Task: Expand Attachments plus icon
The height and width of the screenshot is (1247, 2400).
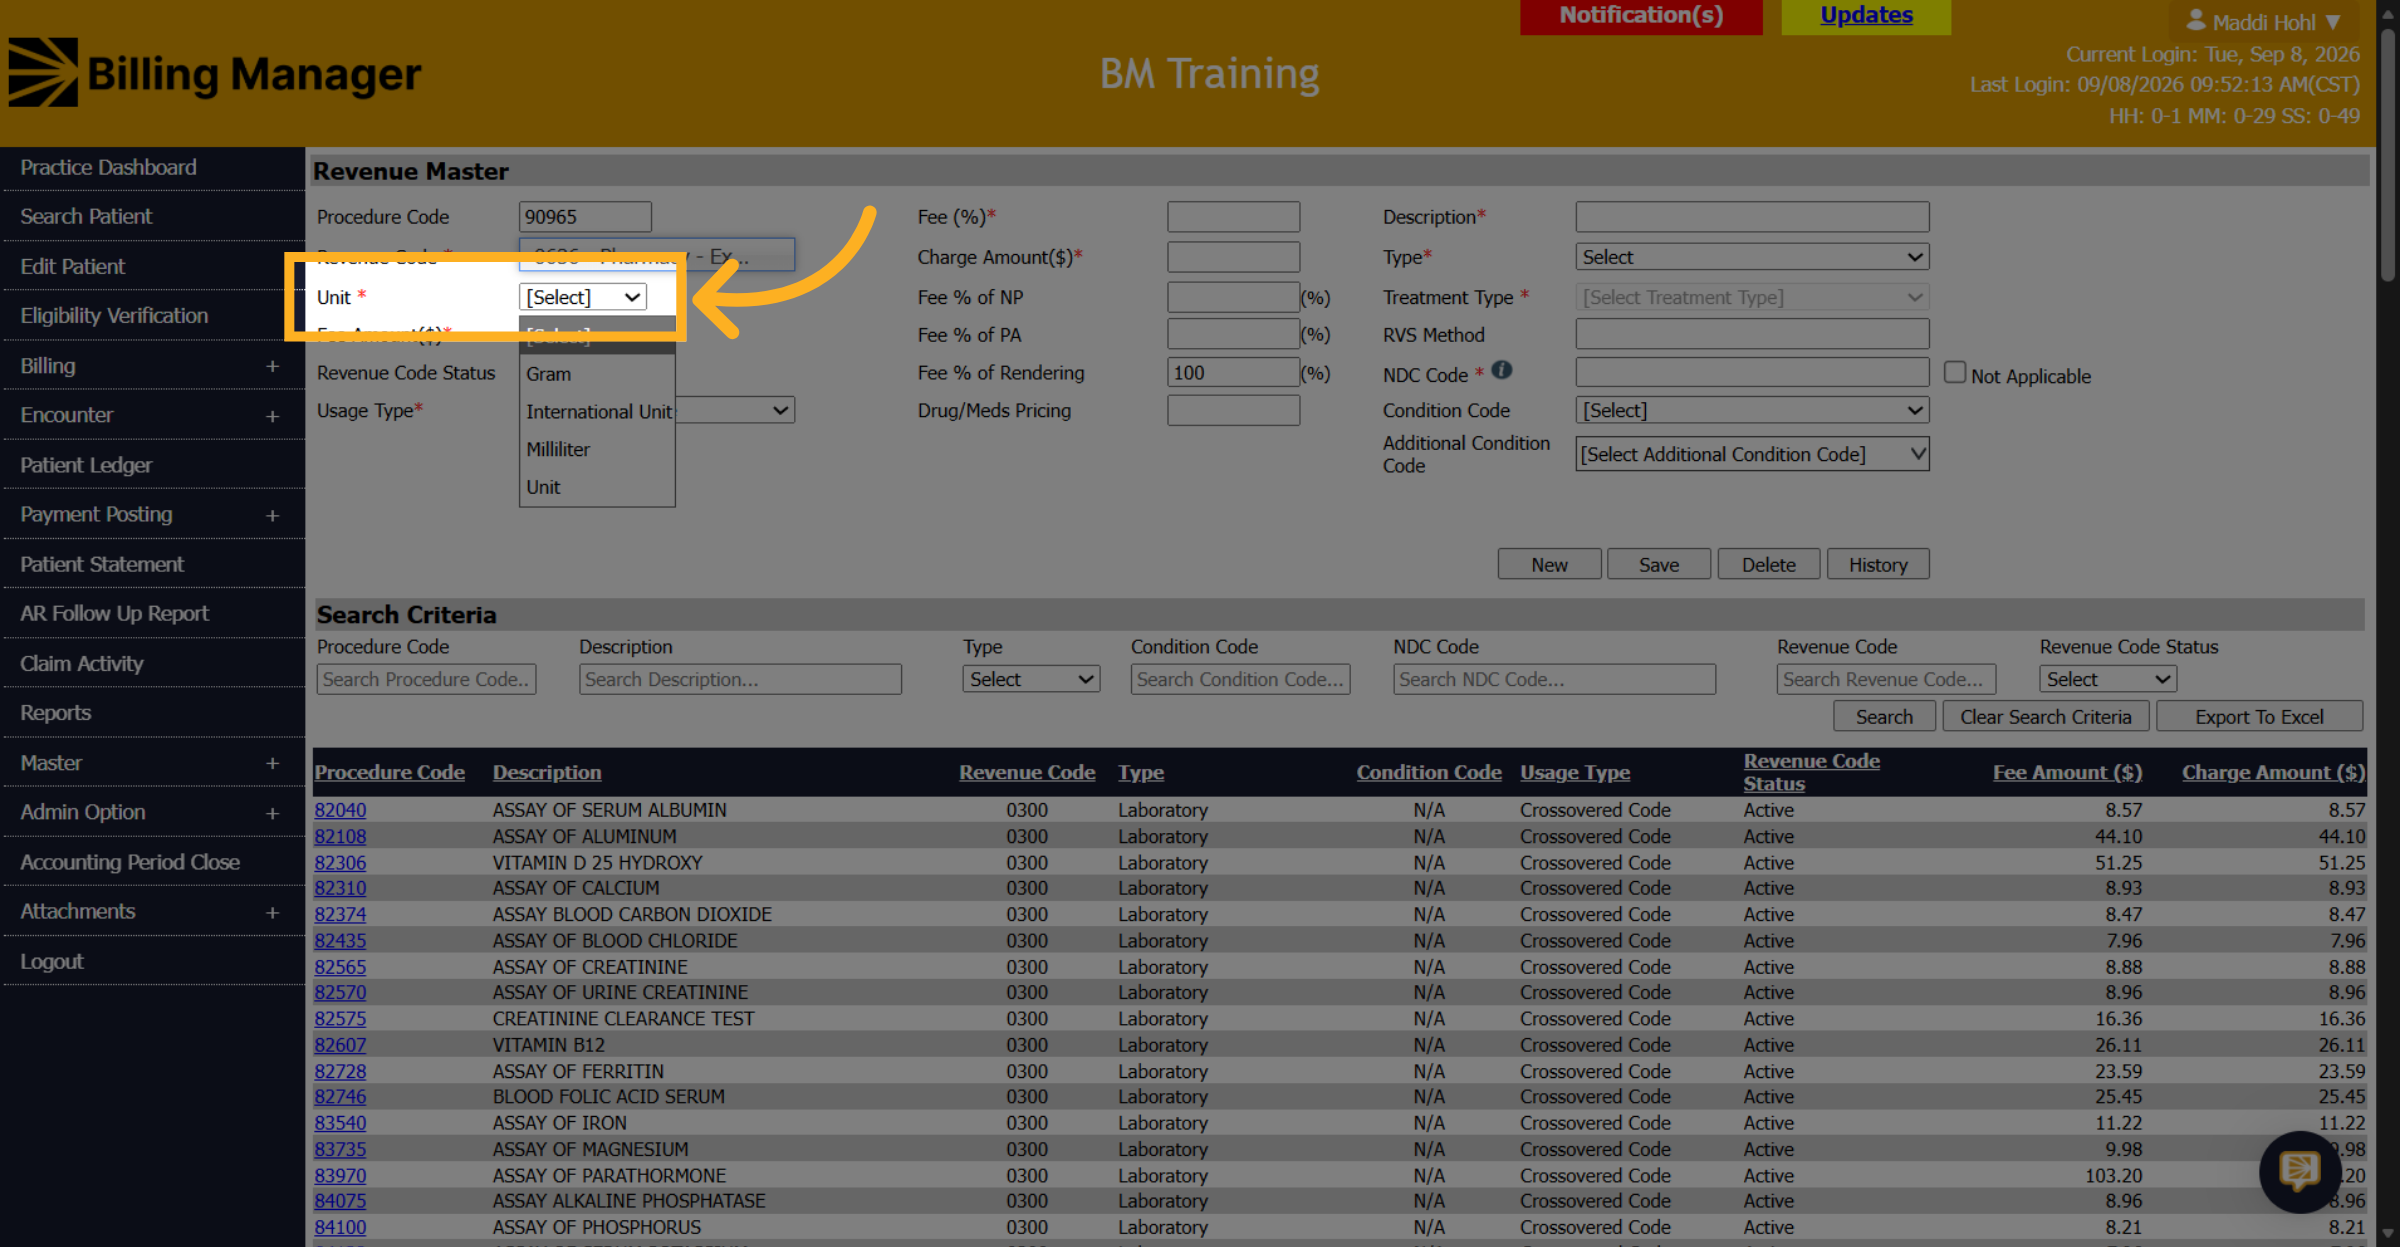Action: 272,912
